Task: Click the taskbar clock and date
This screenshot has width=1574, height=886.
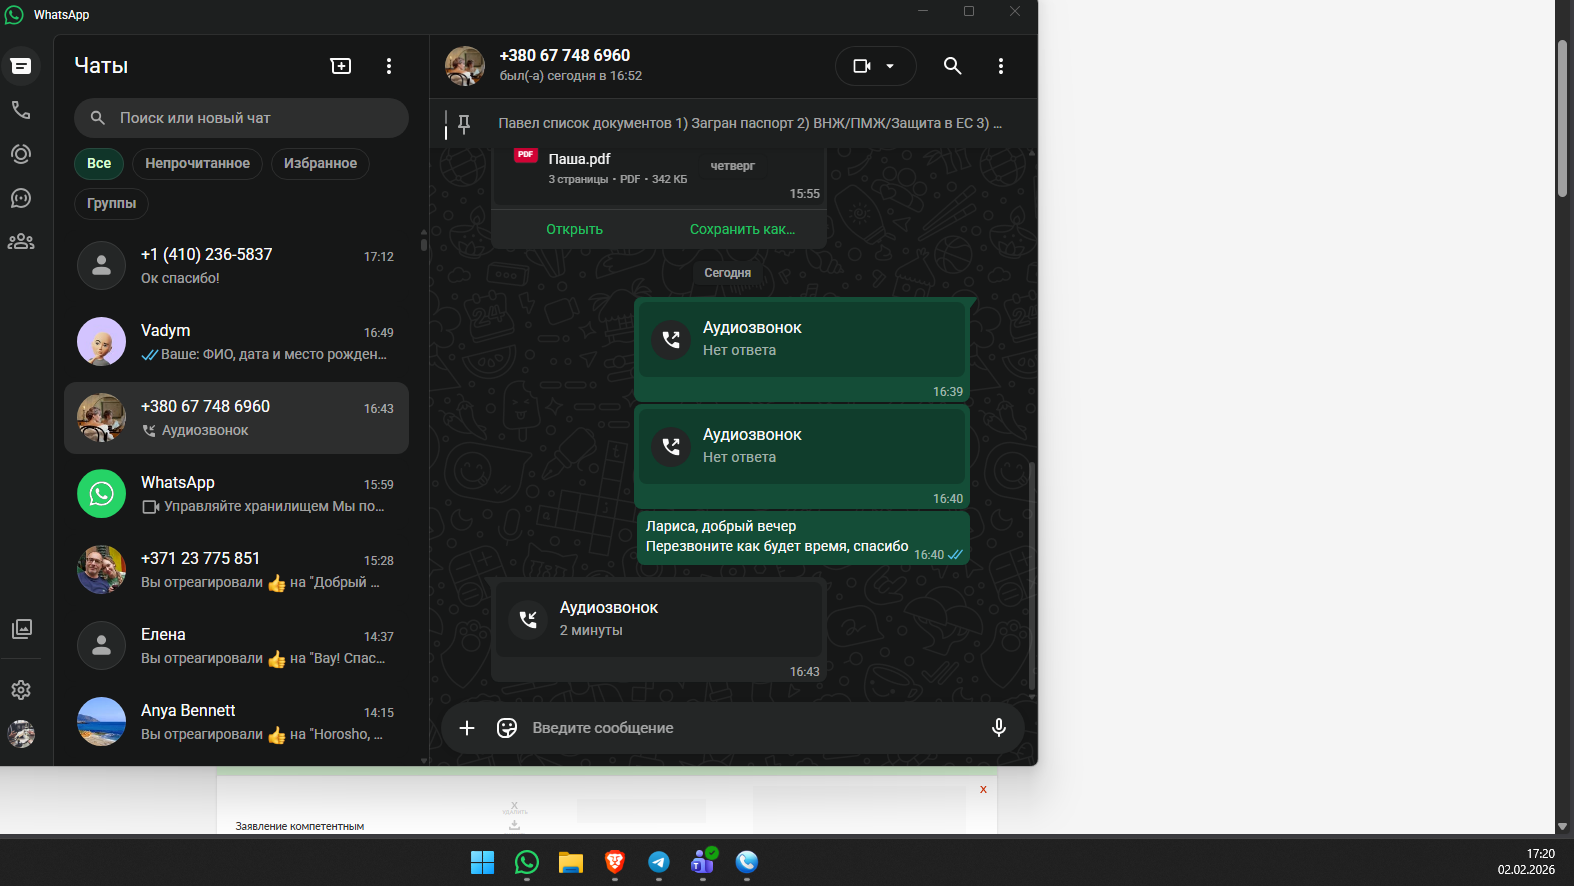Action: pyautogui.click(x=1527, y=862)
